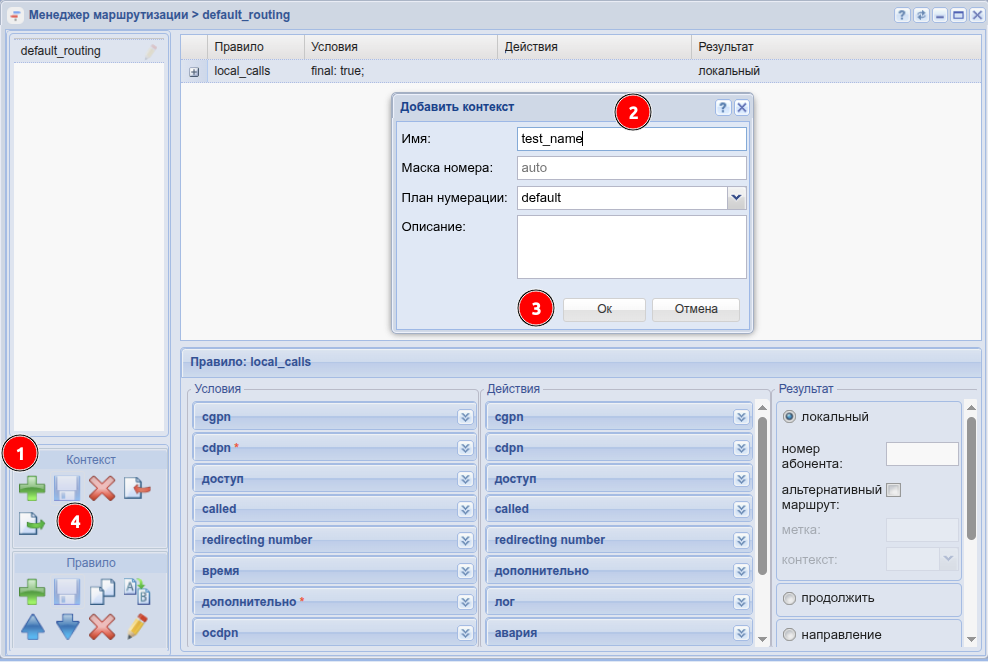This screenshot has width=988, height=662.
Task: Expand the cgpn conditions section
Action: click(465, 417)
